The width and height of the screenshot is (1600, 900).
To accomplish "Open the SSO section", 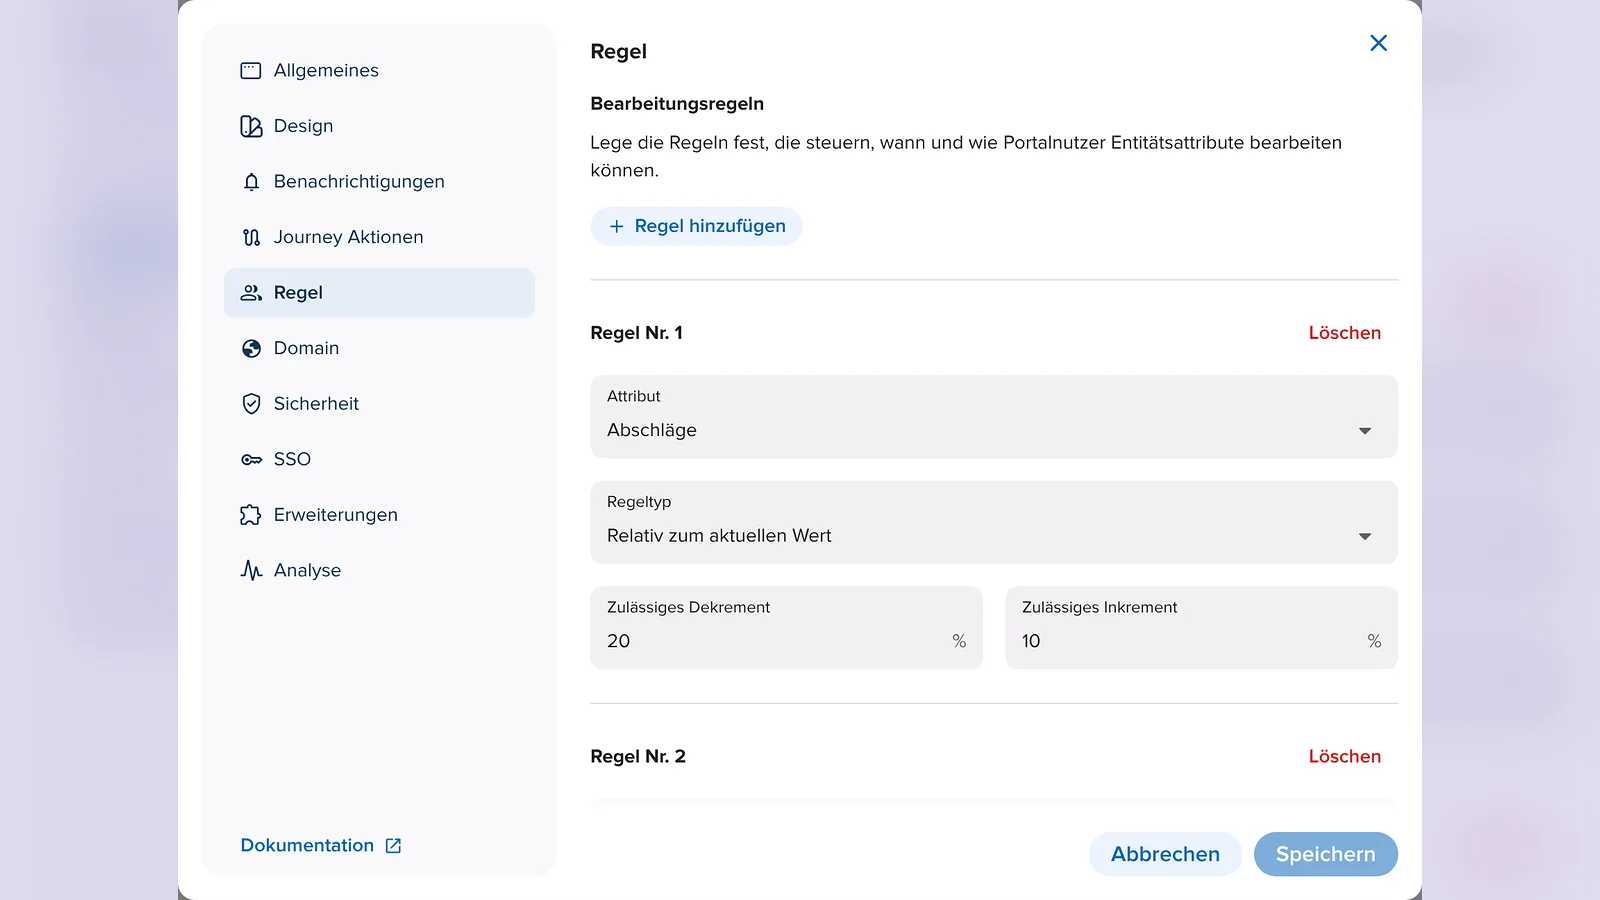I will (x=379, y=459).
